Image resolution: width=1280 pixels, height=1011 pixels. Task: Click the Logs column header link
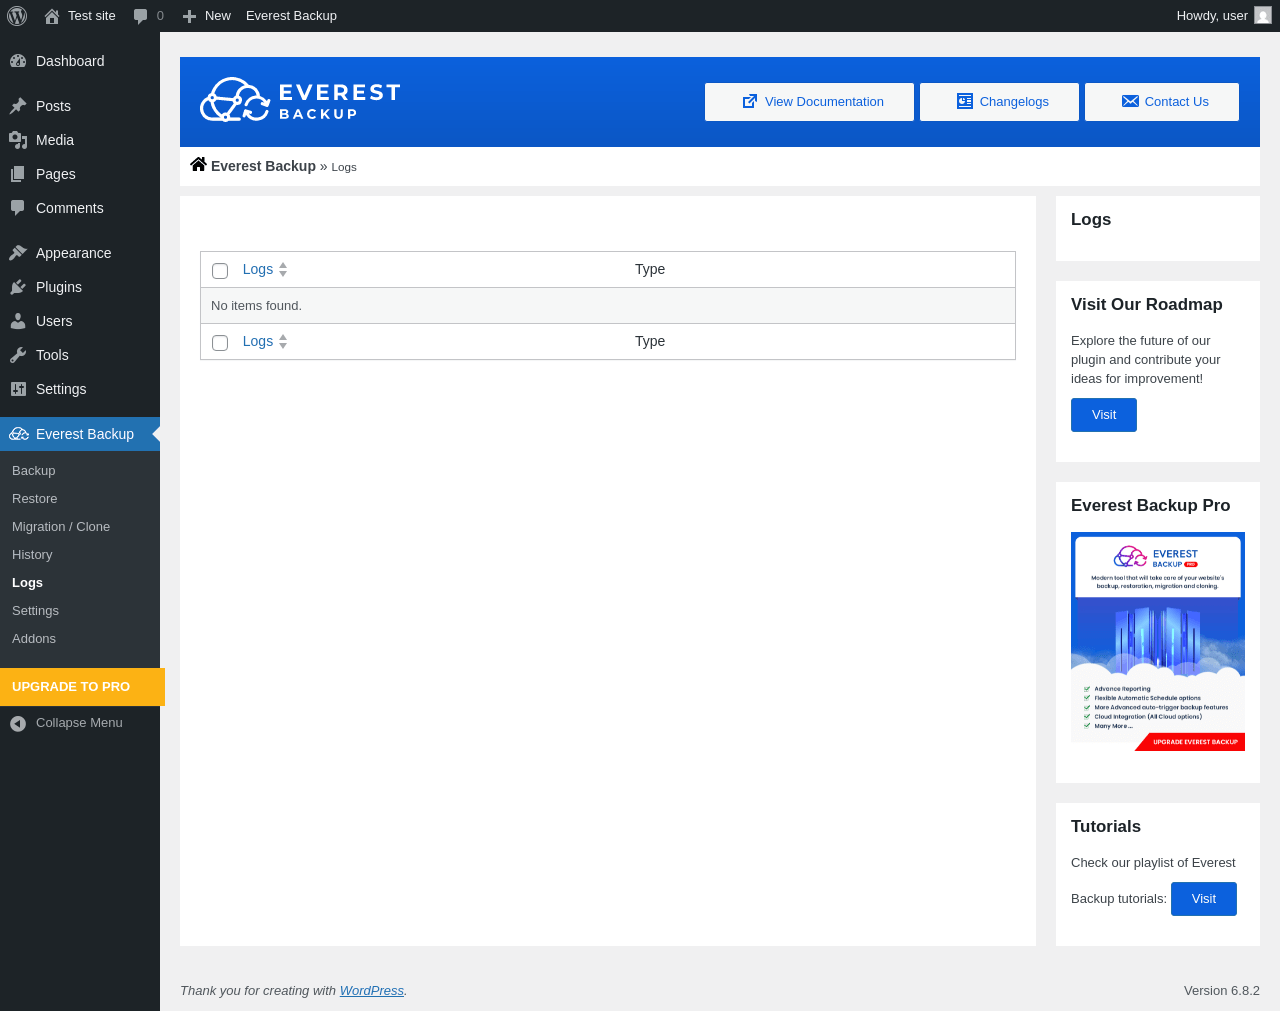coord(258,270)
